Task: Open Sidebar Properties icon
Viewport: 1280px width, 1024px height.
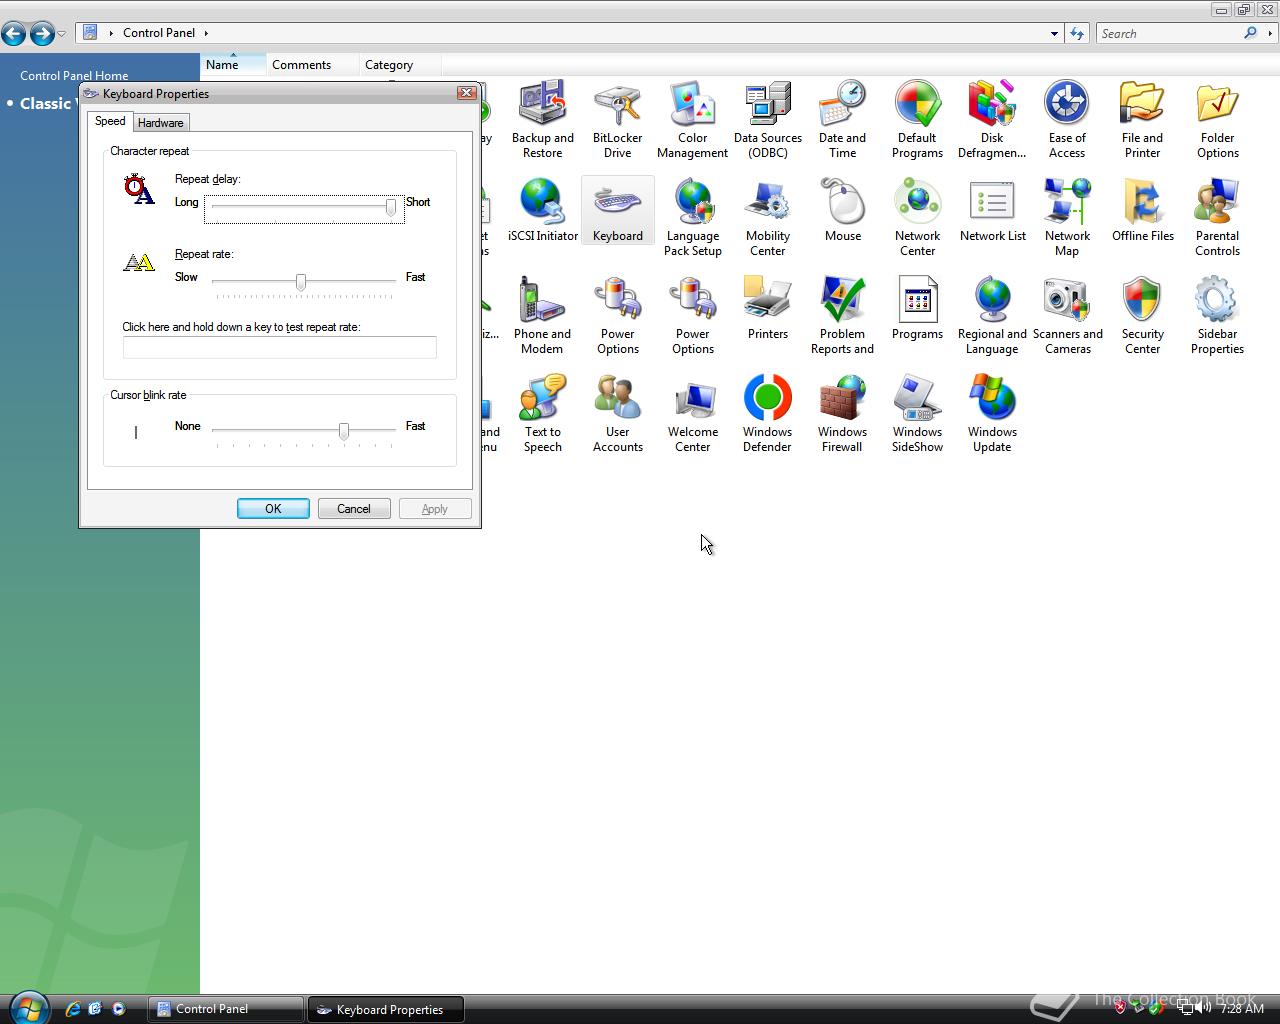Action: click(1217, 316)
